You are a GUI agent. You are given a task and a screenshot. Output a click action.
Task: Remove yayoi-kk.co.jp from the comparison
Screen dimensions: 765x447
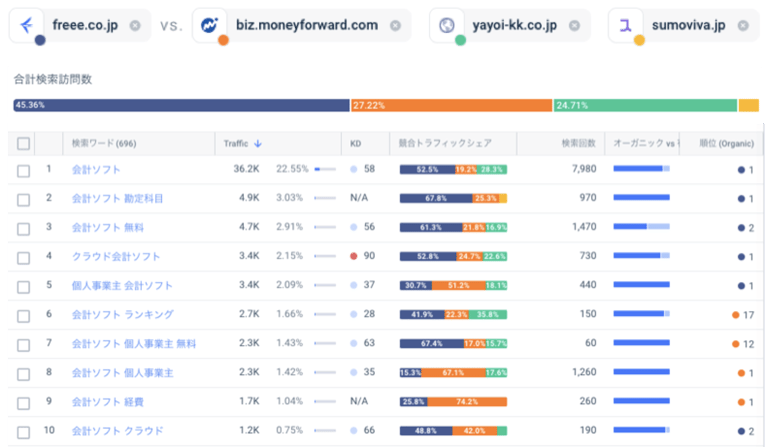[x=575, y=25]
